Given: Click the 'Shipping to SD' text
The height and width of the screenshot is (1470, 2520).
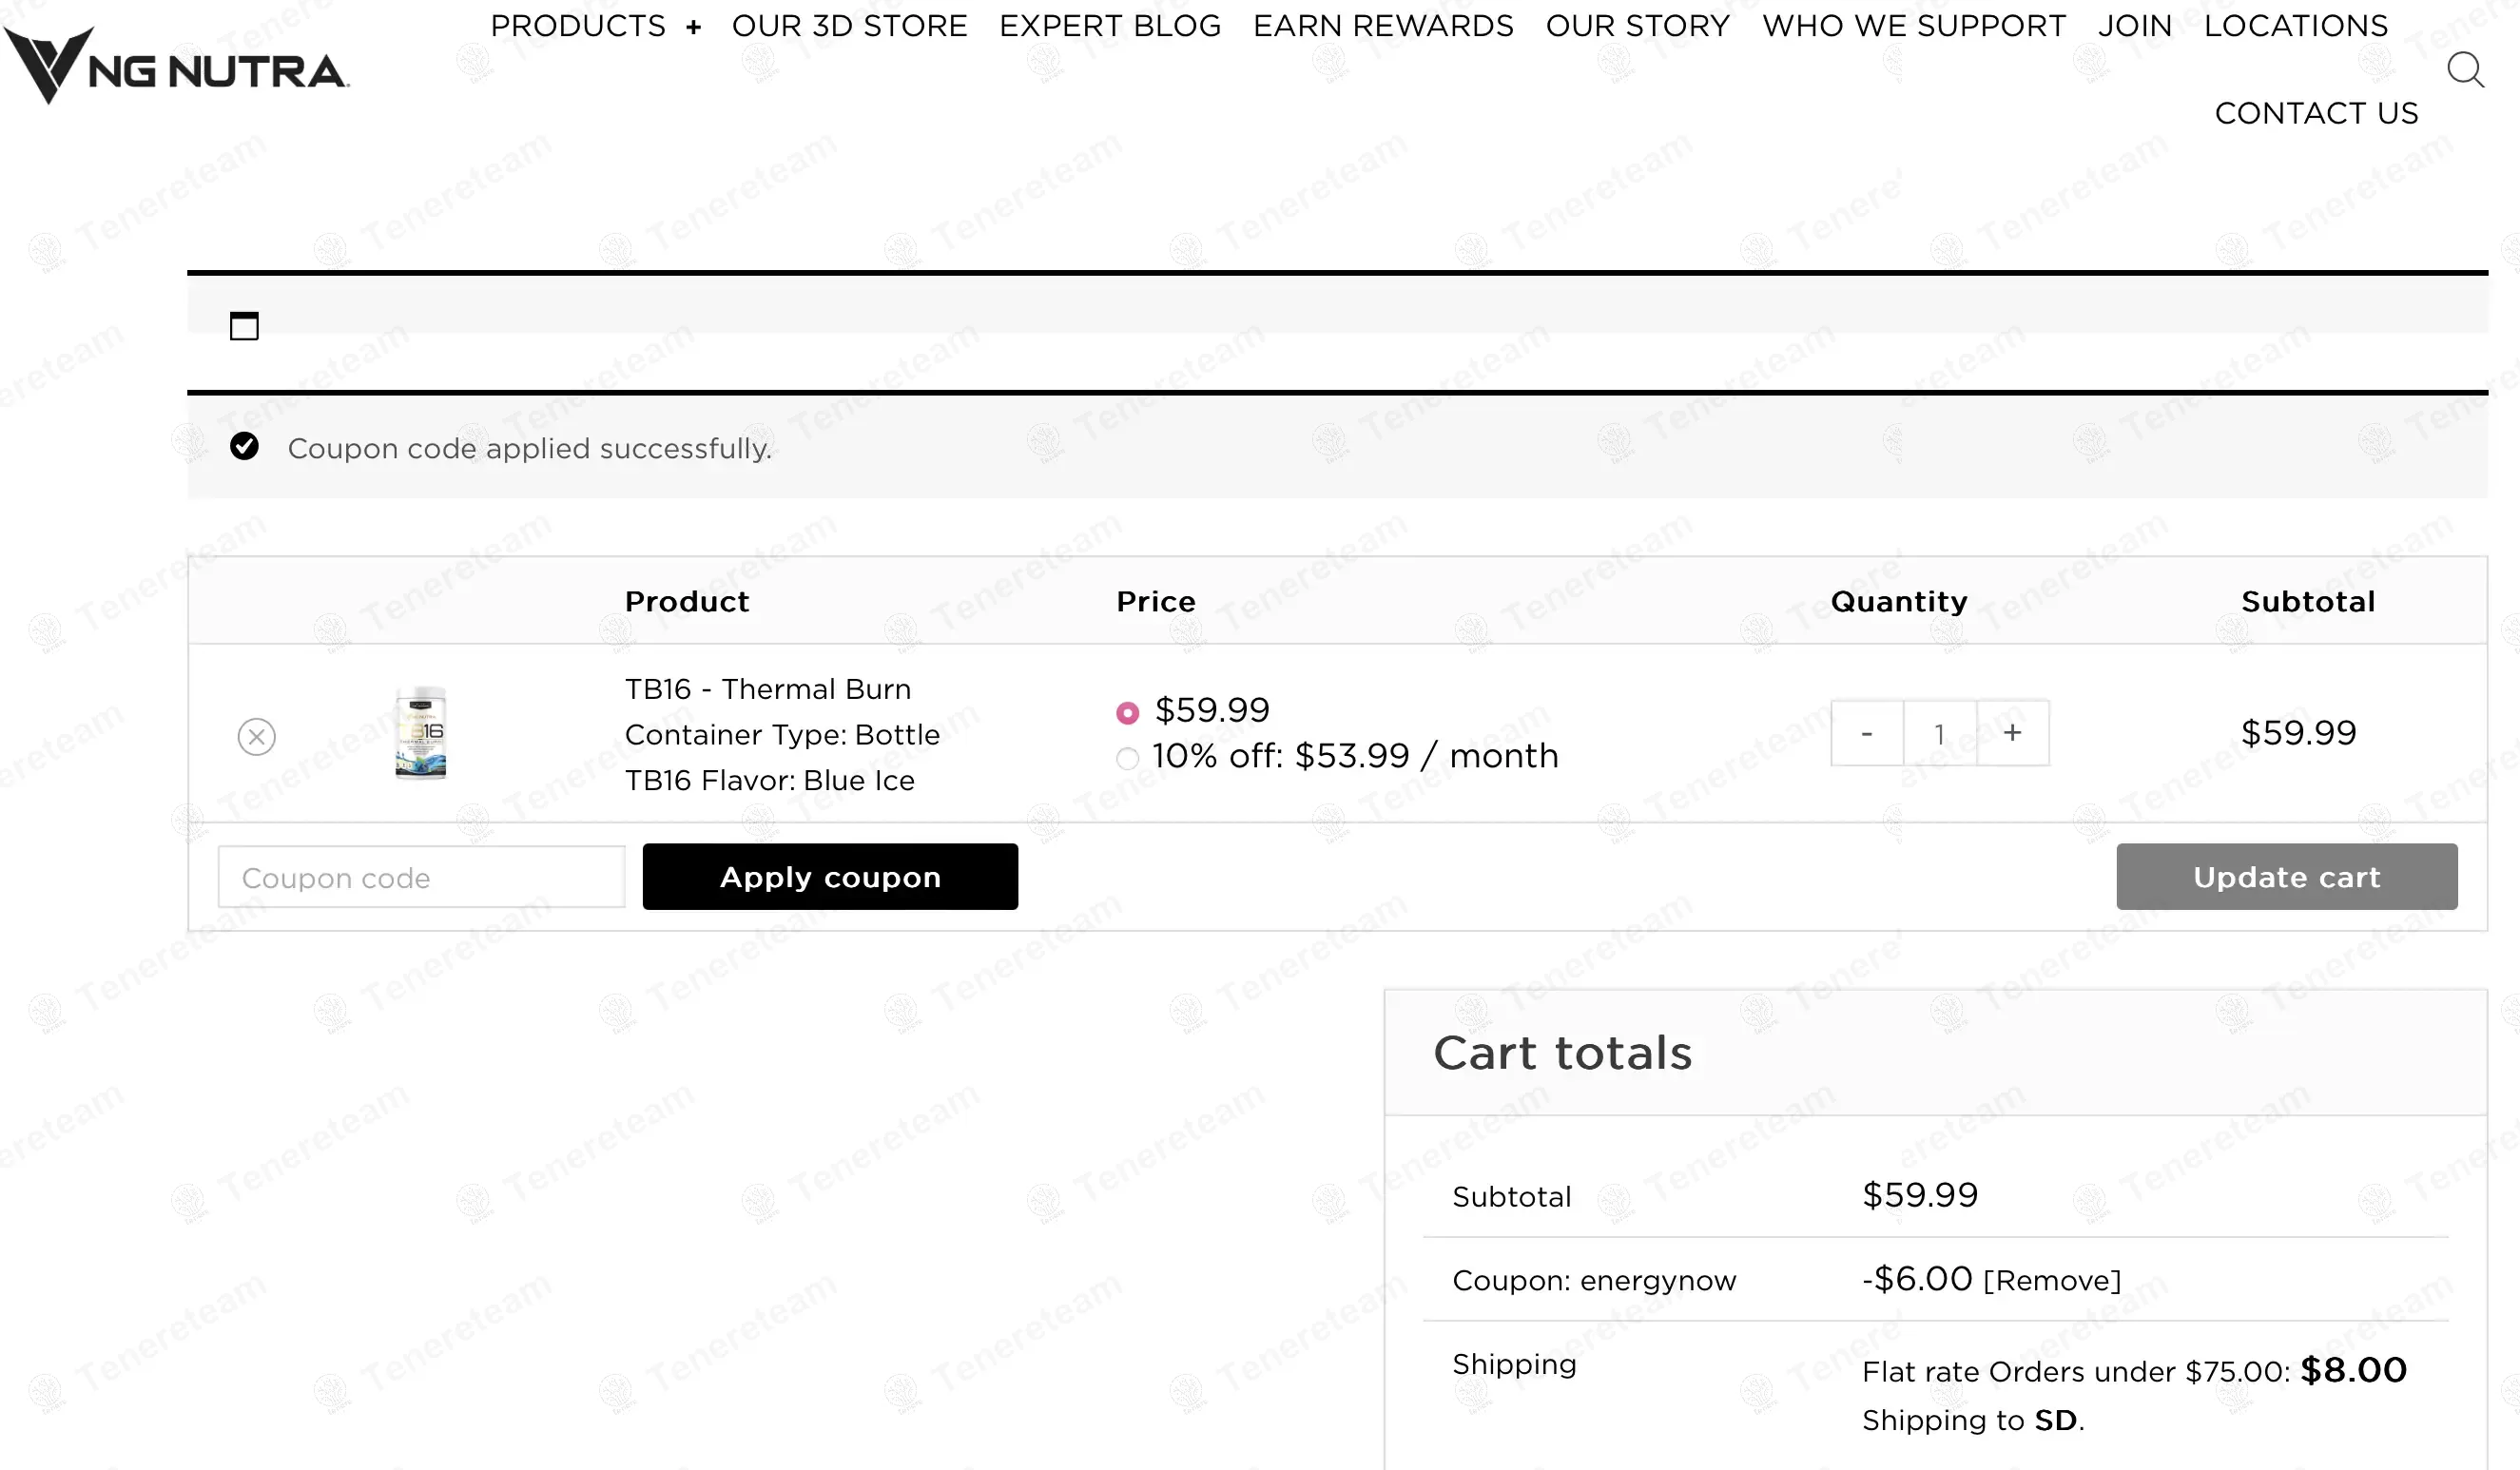Looking at the screenshot, I should (1973, 1421).
